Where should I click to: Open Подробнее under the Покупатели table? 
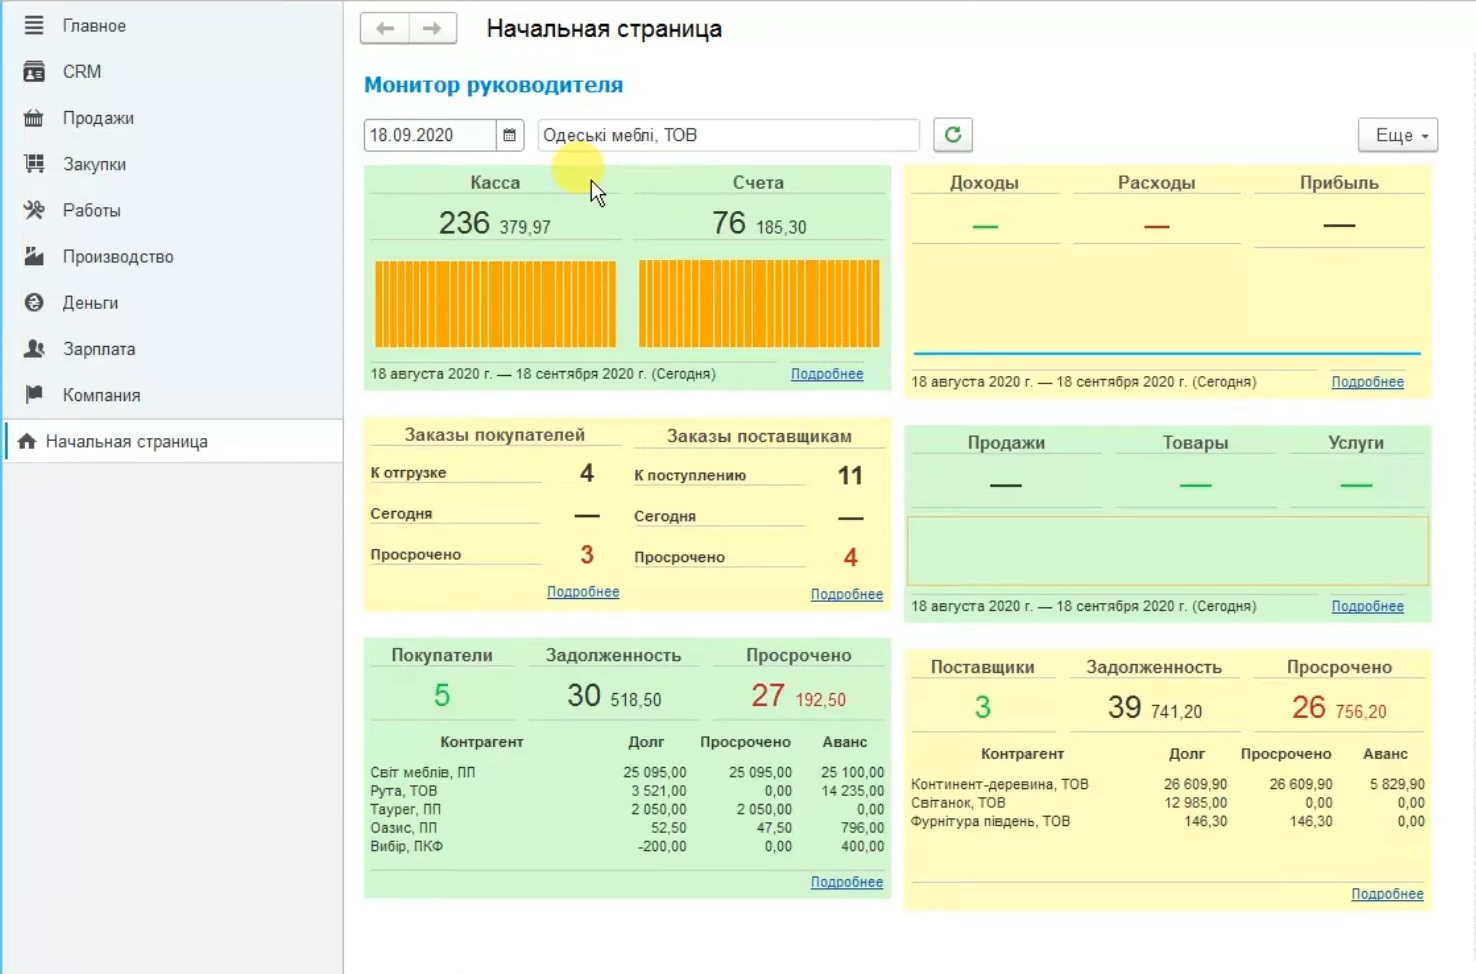[847, 882]
